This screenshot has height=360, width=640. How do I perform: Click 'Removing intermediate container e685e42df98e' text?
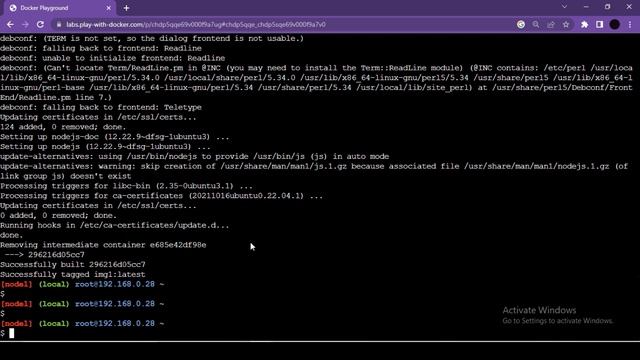[x=103, y=245]
